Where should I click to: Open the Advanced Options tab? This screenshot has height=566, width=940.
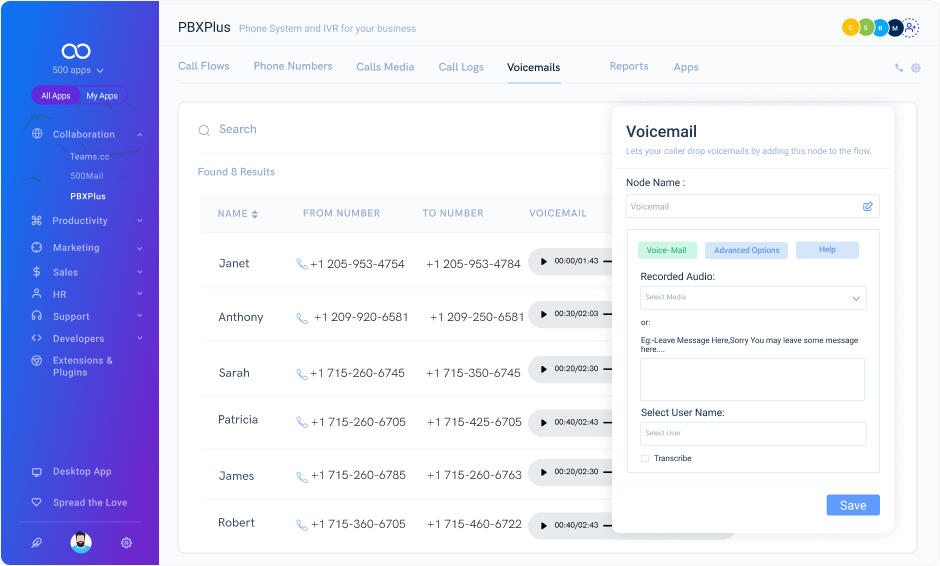click(x=746, y=250)
